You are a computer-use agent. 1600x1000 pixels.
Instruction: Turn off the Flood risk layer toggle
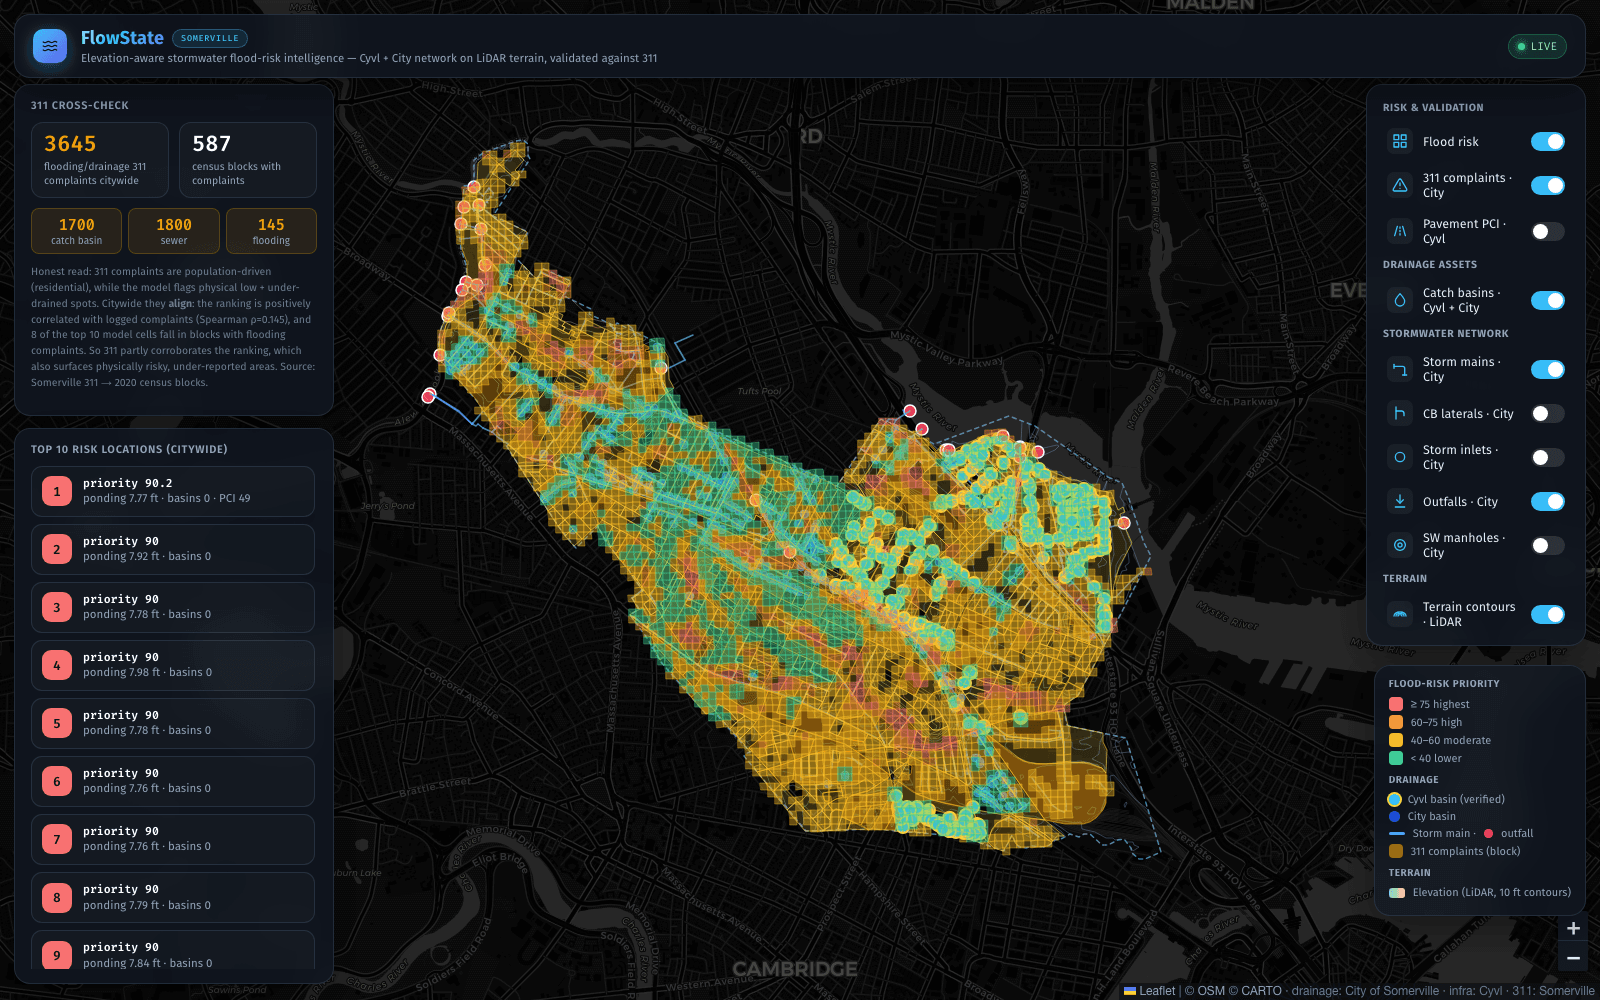1548,142
